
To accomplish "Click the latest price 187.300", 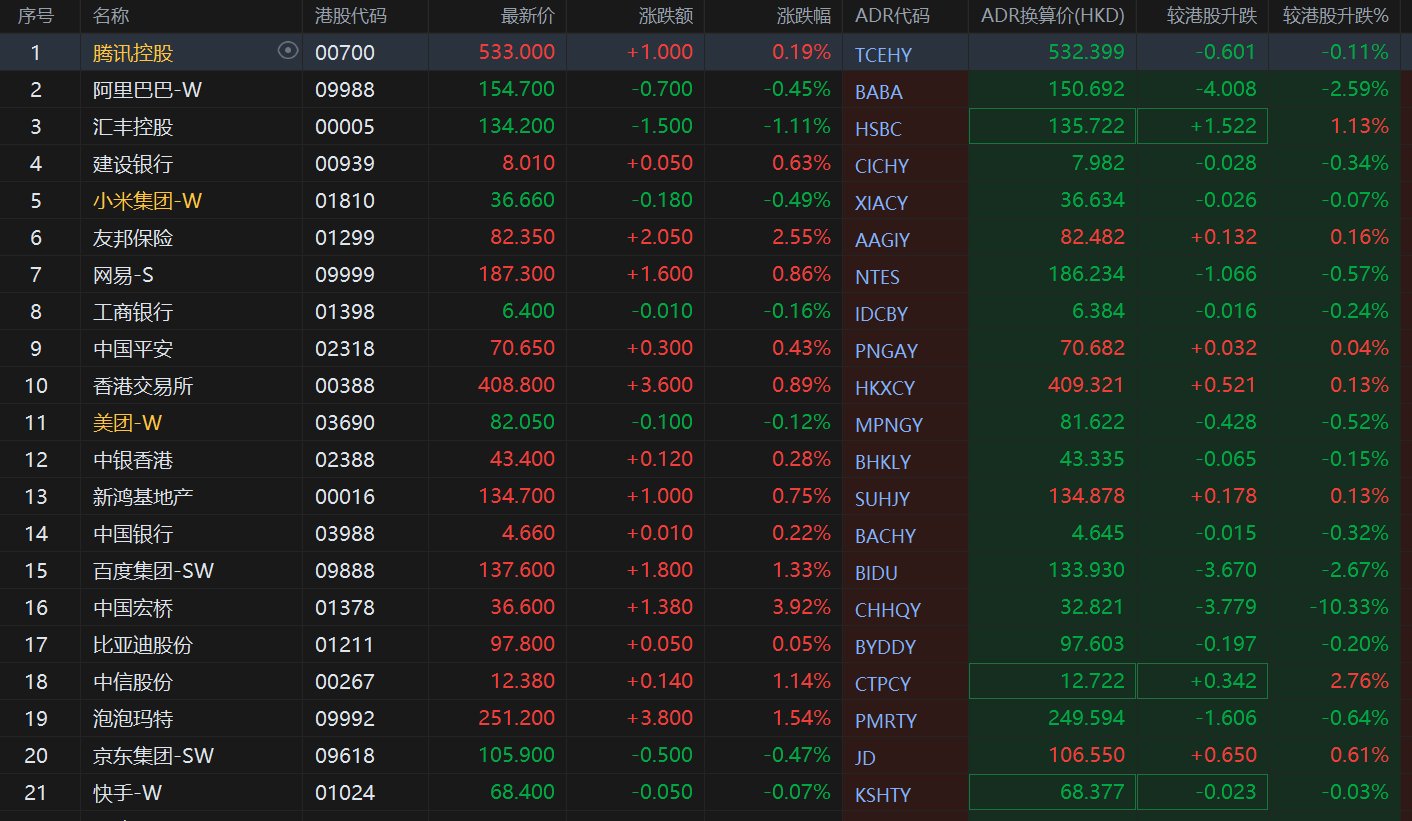I will point(517,275).
